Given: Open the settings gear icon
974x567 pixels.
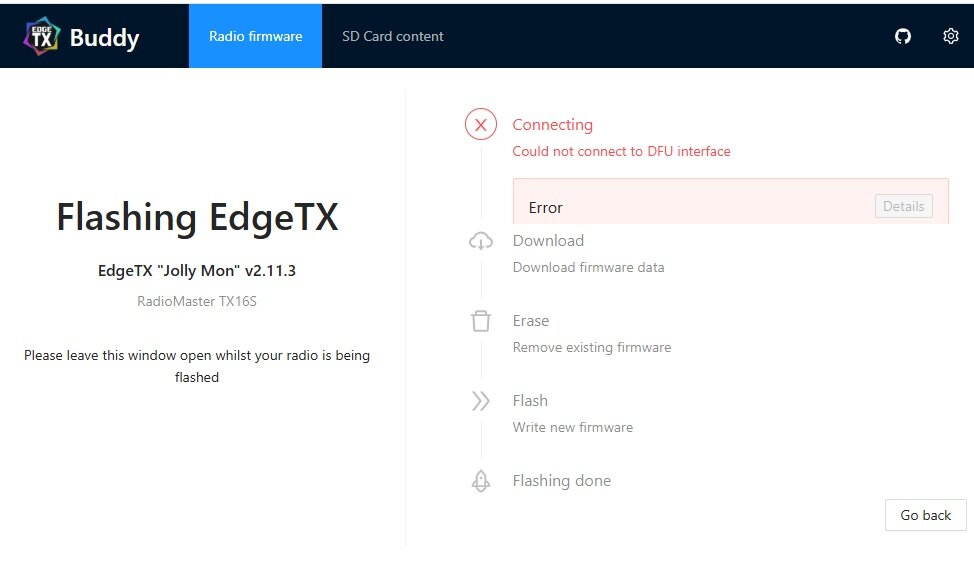Looking at the screenshot, I should (950, 37).
